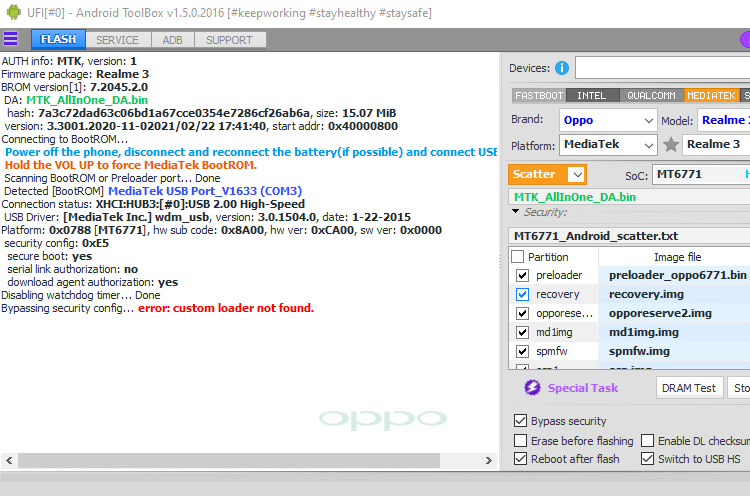Open the Model dropdown showing Realme
750x496 pixels.
point(724,120)
